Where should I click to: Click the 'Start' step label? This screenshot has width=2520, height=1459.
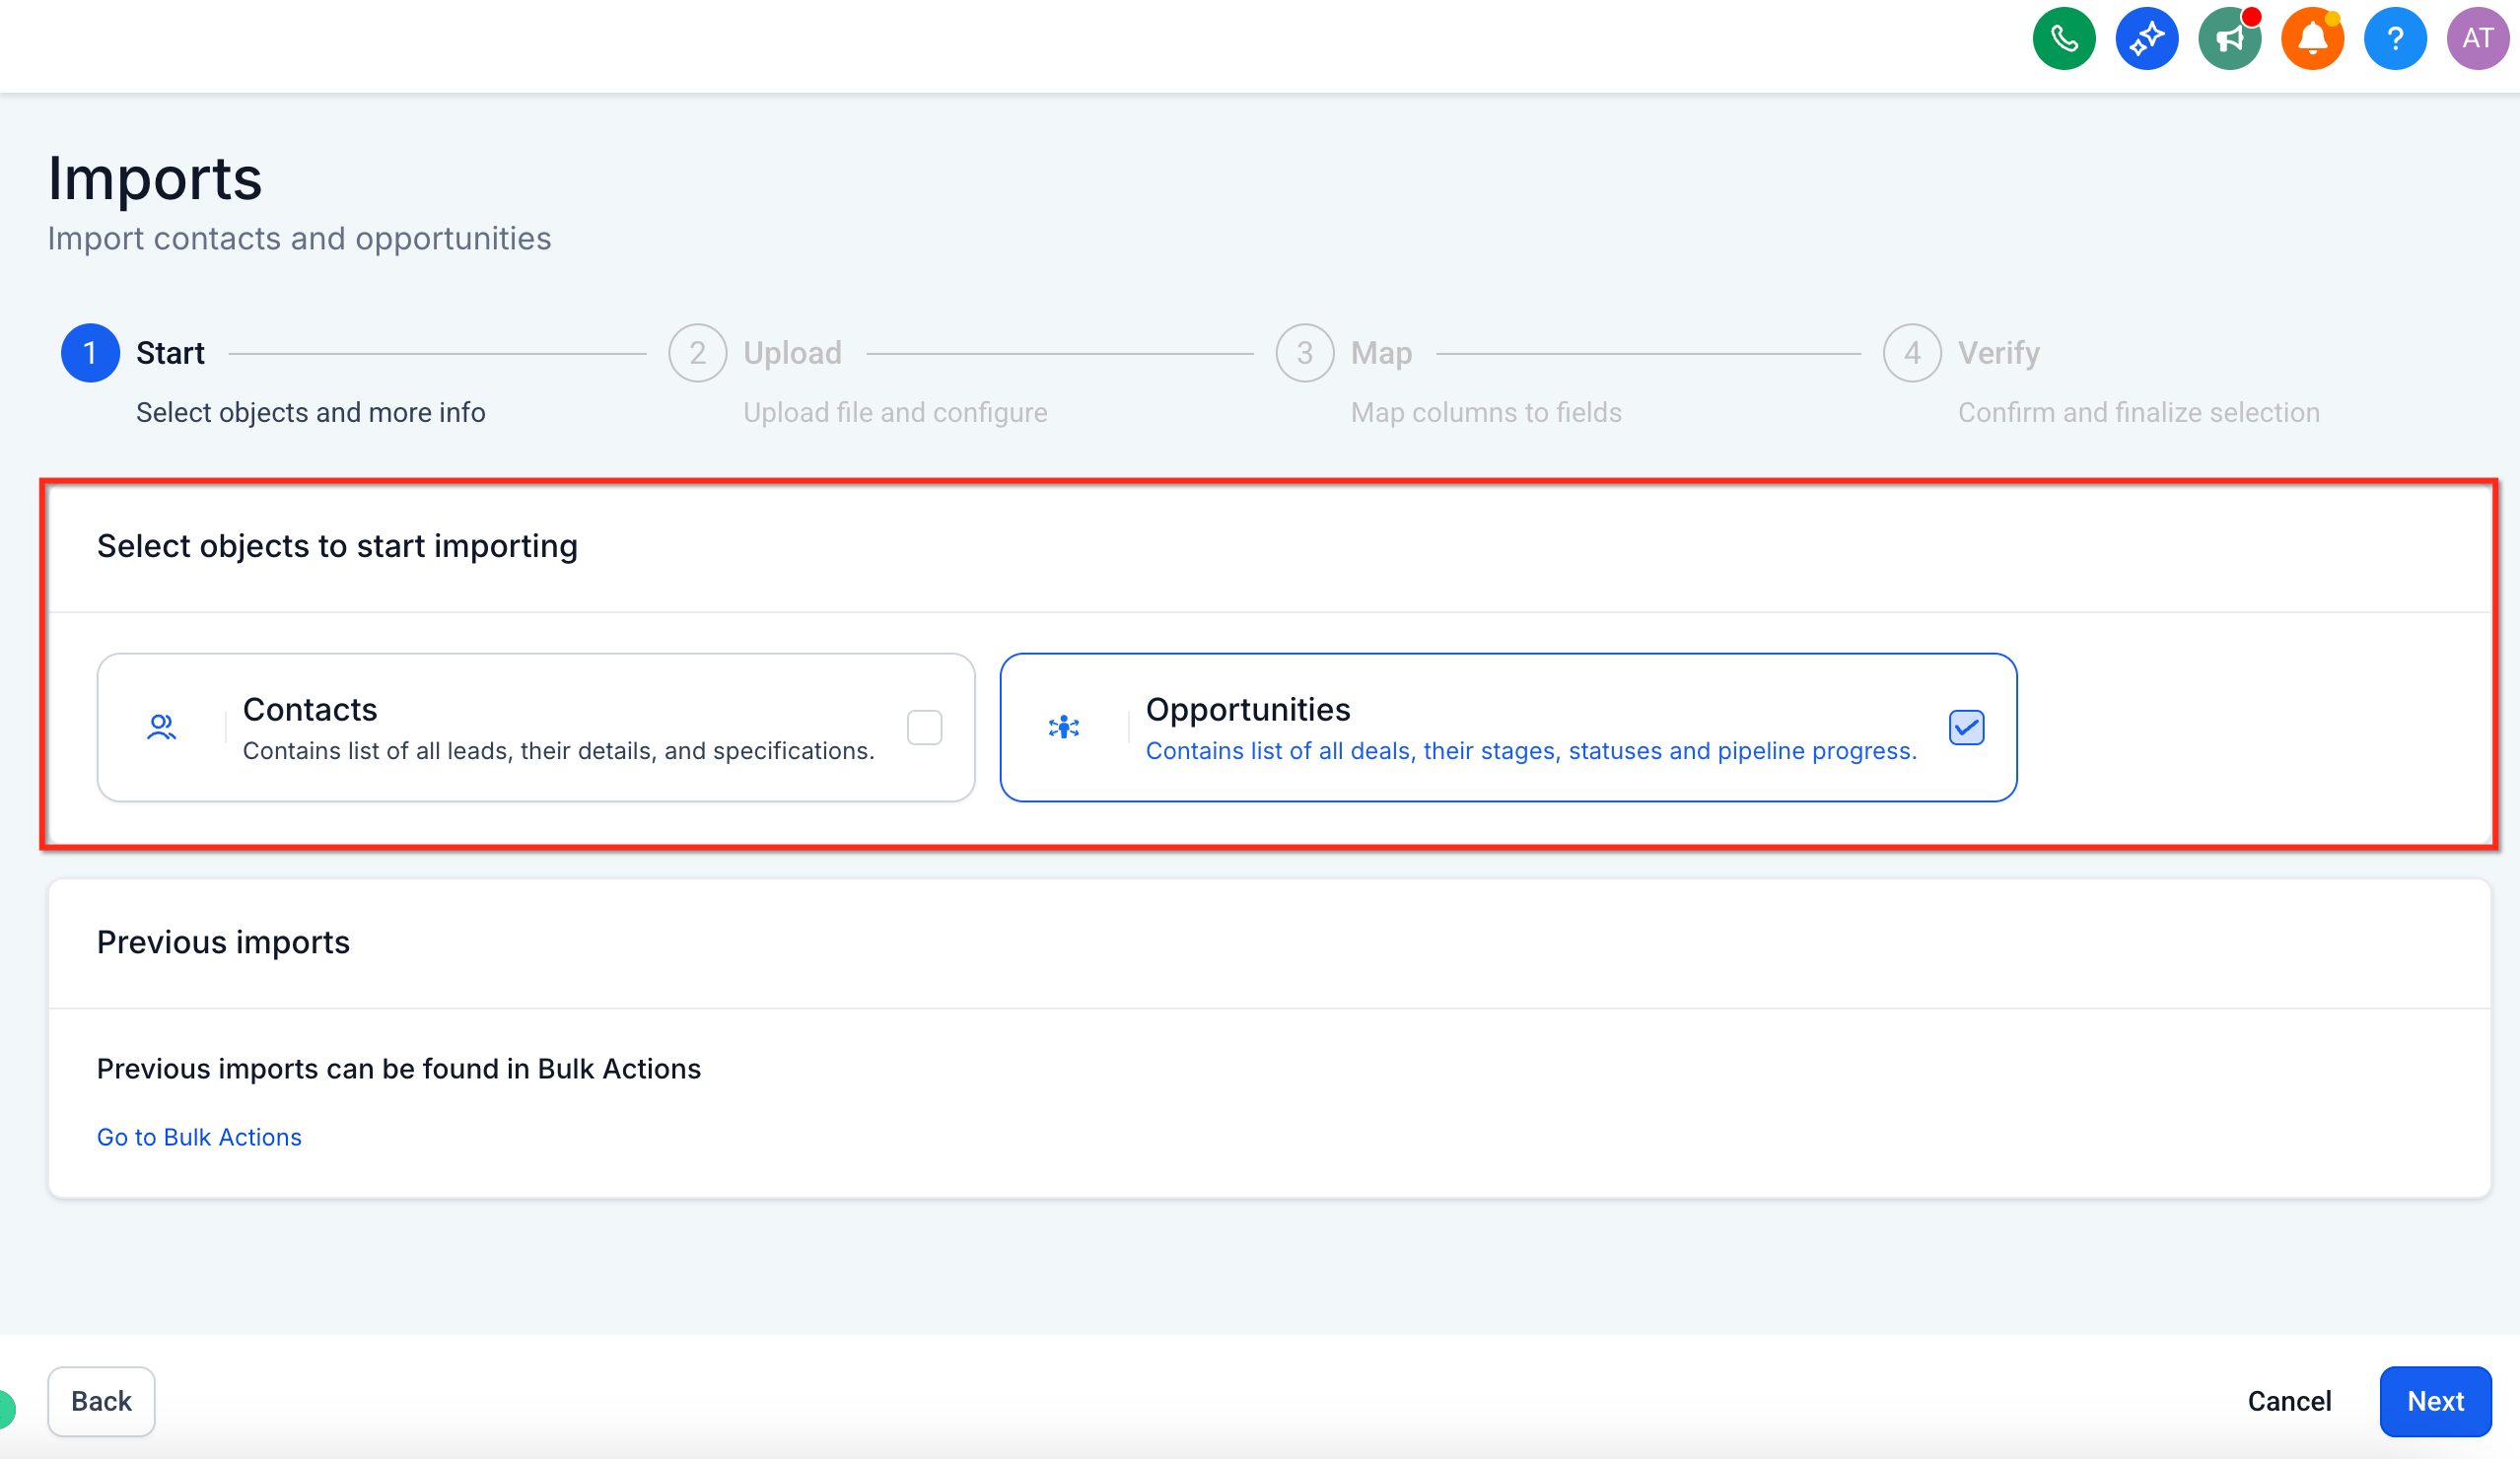point(170,353)
